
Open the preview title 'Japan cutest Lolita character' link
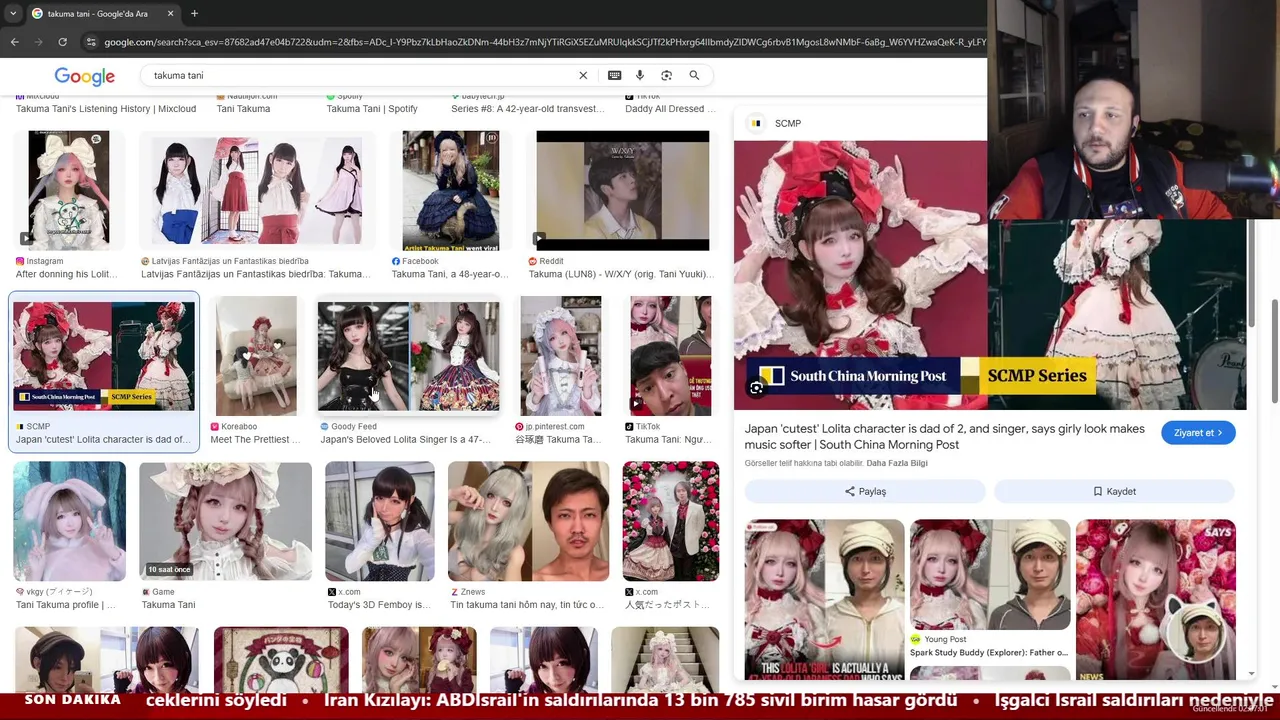(x=944, y=436)
